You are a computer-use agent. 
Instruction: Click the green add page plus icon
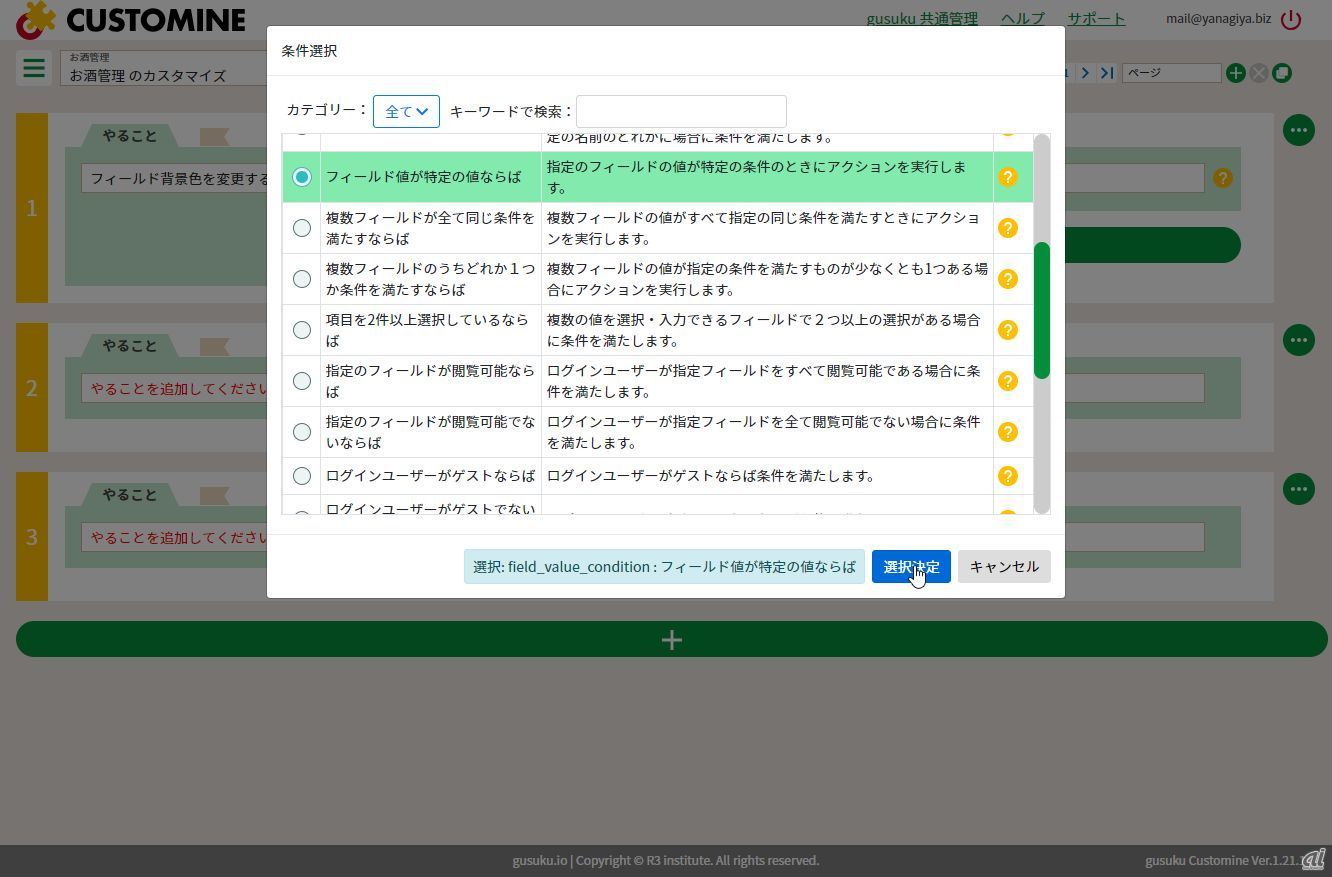pyautogui.click(x=1235, y=73)
